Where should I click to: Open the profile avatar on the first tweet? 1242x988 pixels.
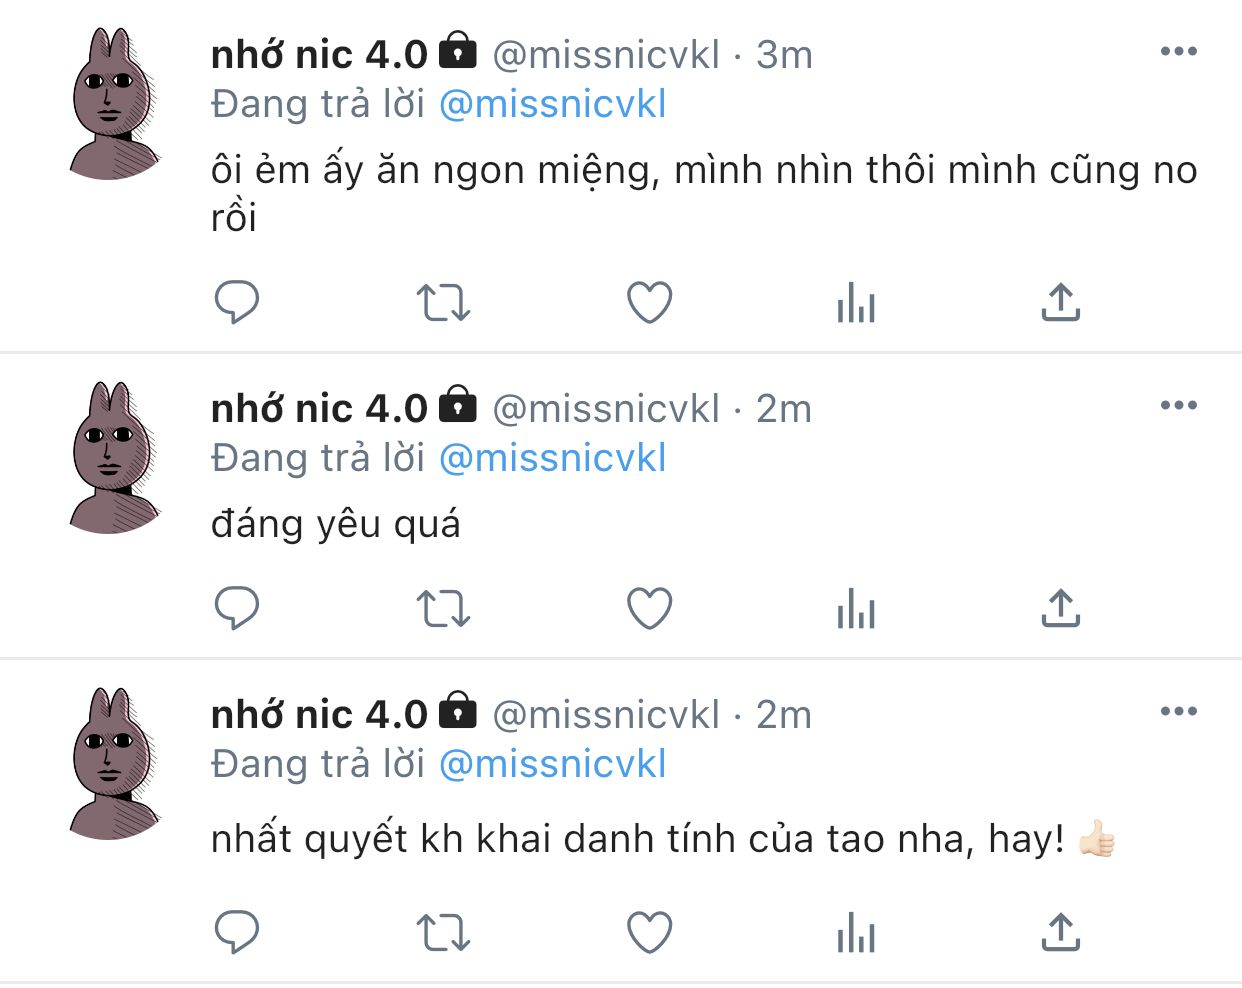[113, 104]
